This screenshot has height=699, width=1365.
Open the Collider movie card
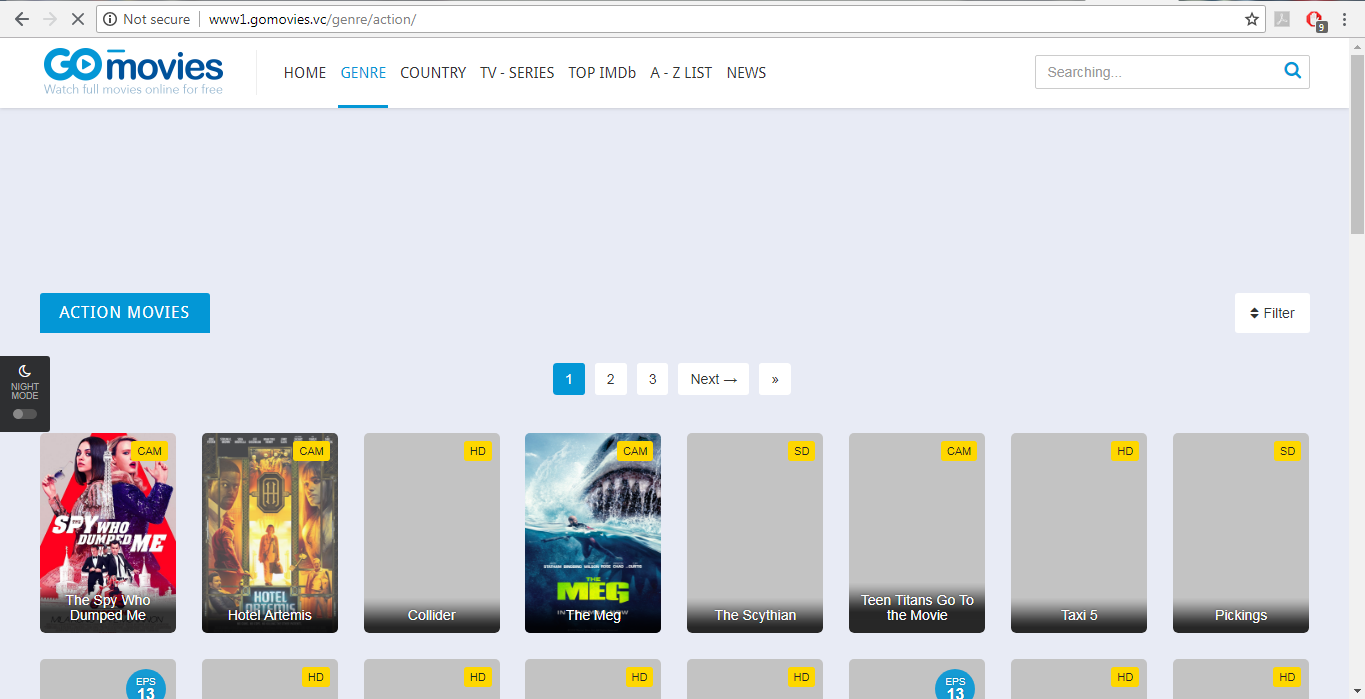(x=432, y=533)
